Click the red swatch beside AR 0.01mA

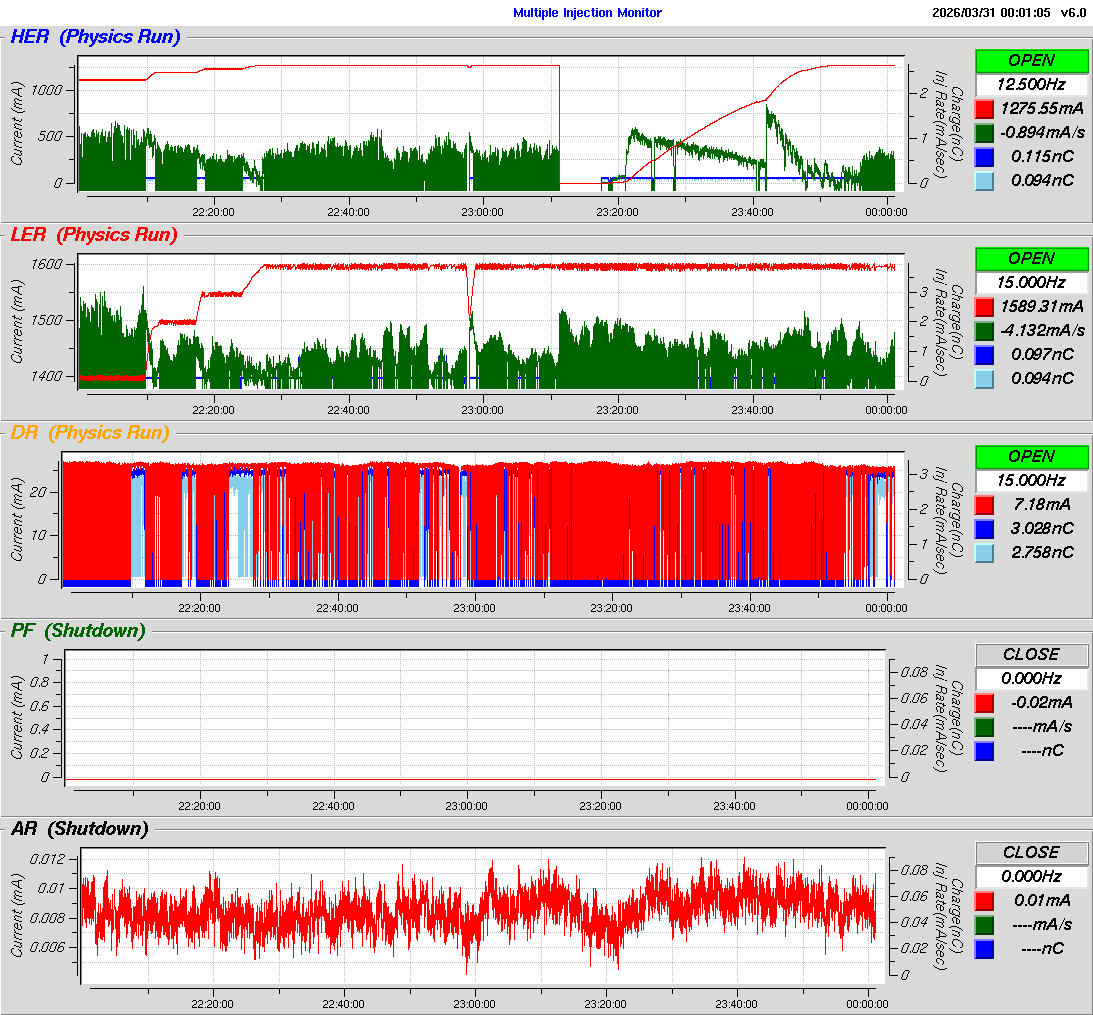(985, 901)
